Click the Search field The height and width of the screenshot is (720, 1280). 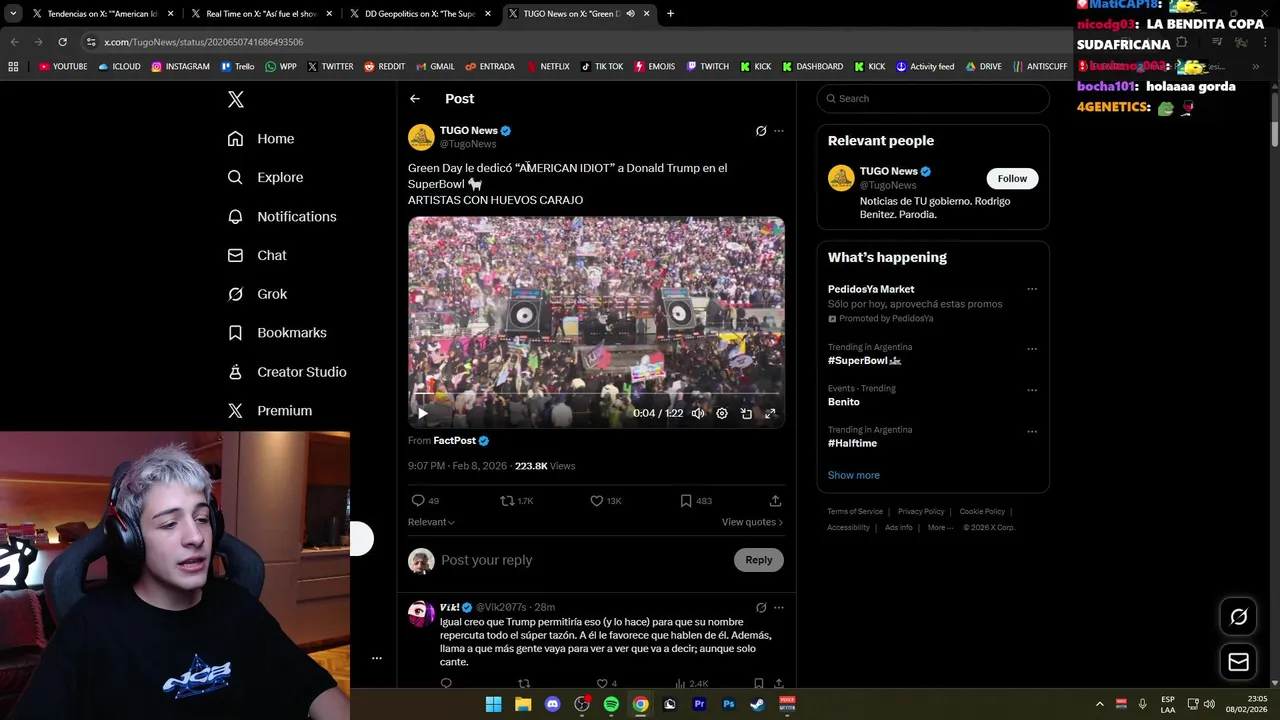[933, 98]
